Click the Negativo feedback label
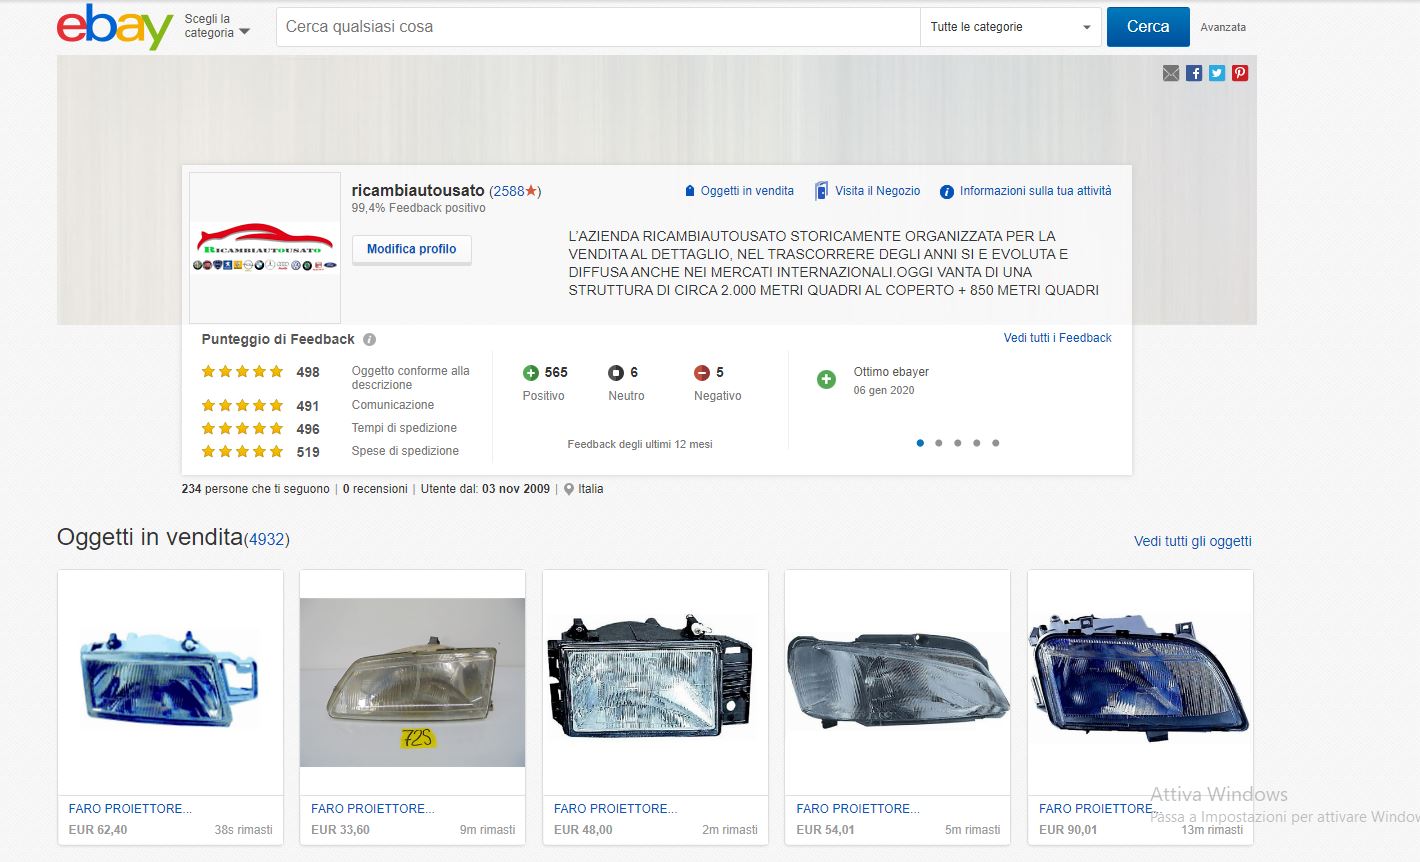The height and width of the screenshot is (862, 1420). click(718, 396)
